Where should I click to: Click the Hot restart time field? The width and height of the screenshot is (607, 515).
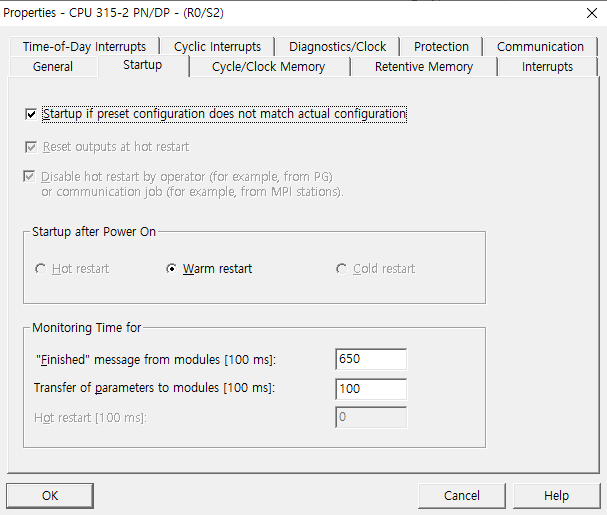(371, 417)
